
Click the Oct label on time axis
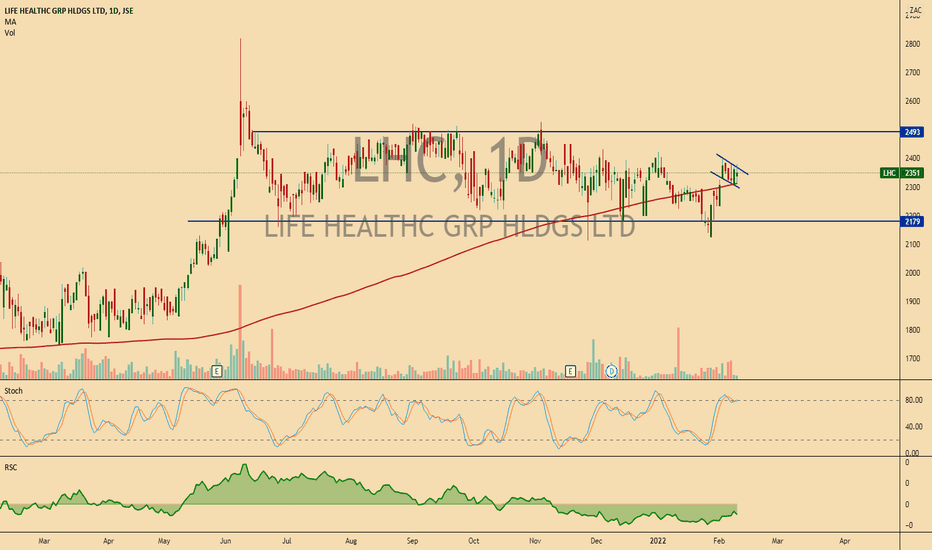coord(474,541)
